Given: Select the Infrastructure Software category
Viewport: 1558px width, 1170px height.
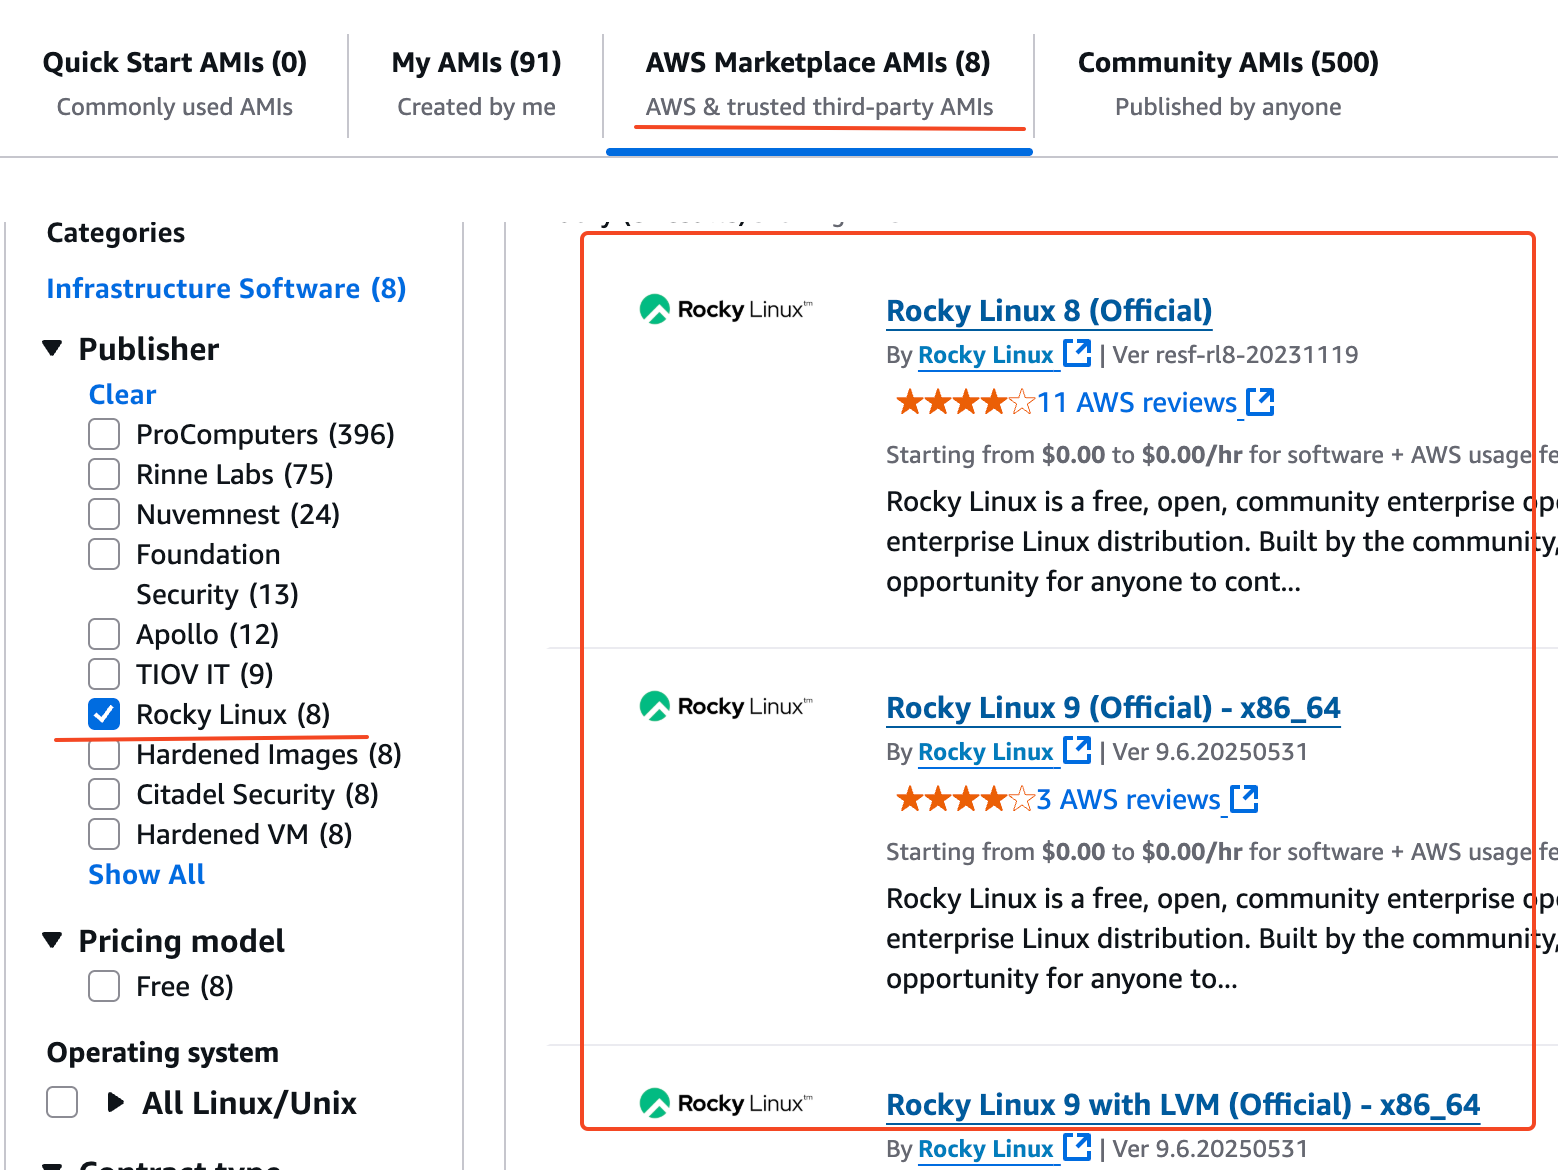Looking at the screenshot, I should click(x=226, y=288).
